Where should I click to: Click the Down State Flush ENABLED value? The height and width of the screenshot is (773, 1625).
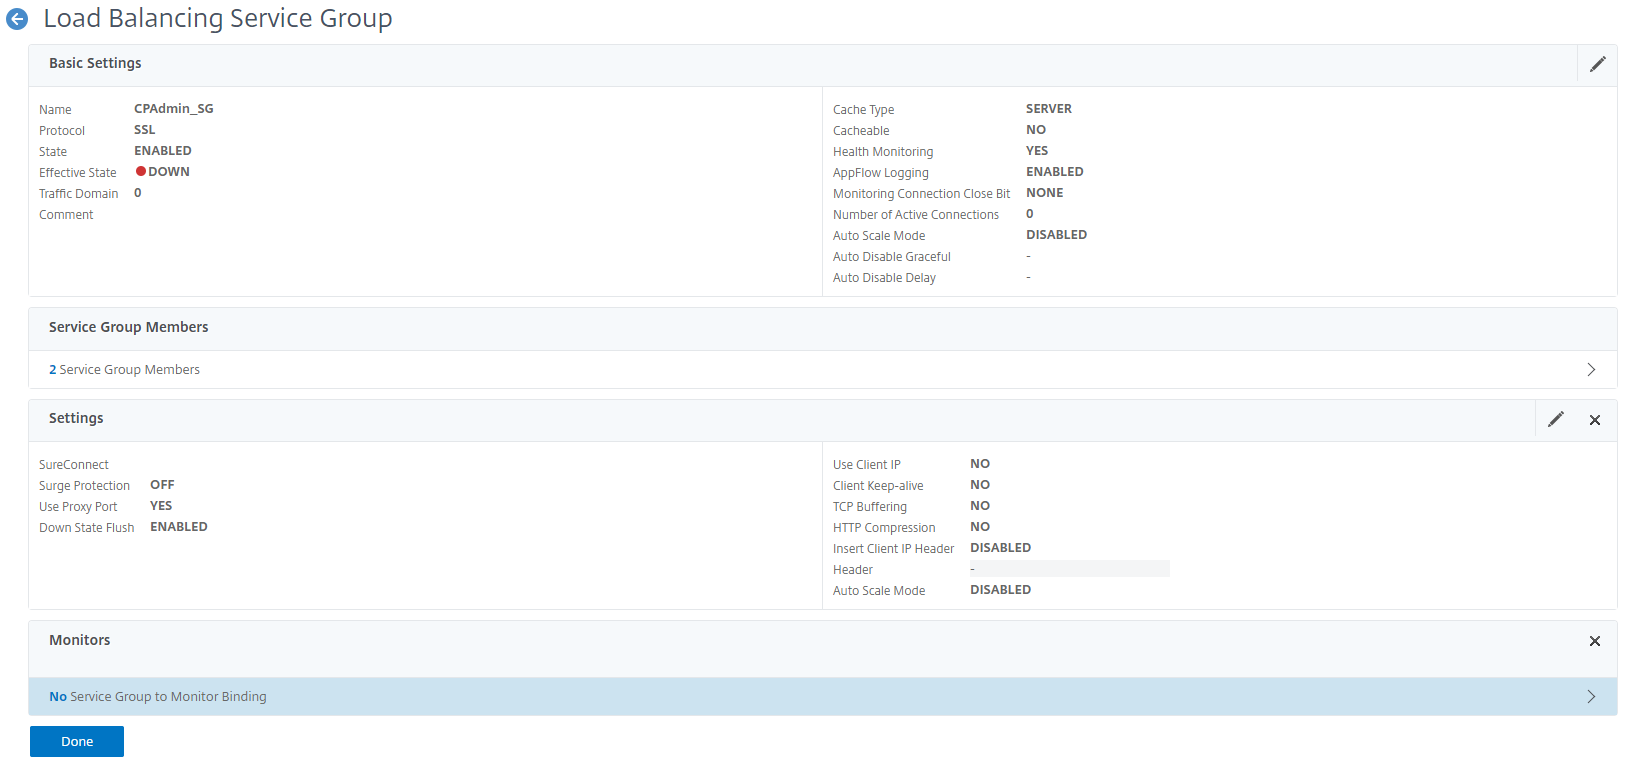click(179, 527)
